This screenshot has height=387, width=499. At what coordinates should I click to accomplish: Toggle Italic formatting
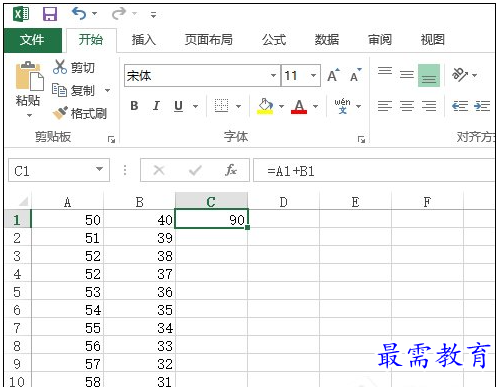point(156,106)
